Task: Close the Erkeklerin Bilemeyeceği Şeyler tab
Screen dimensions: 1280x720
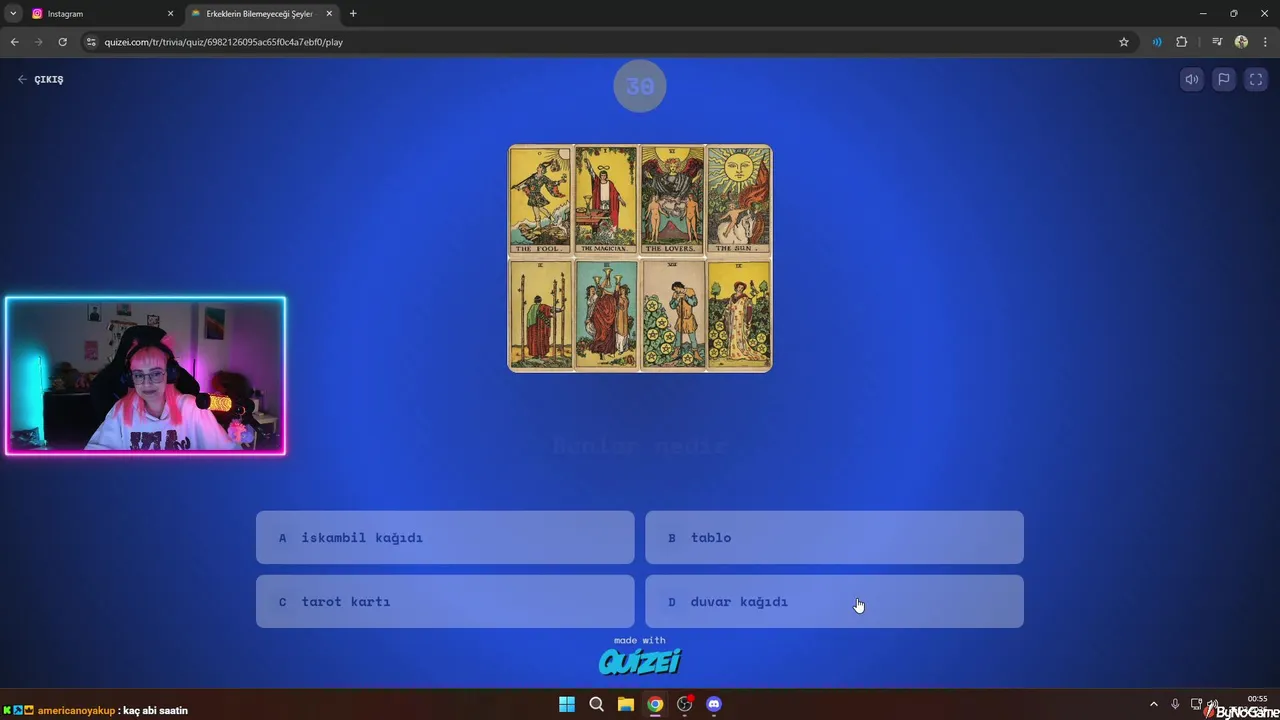Action: tap(329, 14)
